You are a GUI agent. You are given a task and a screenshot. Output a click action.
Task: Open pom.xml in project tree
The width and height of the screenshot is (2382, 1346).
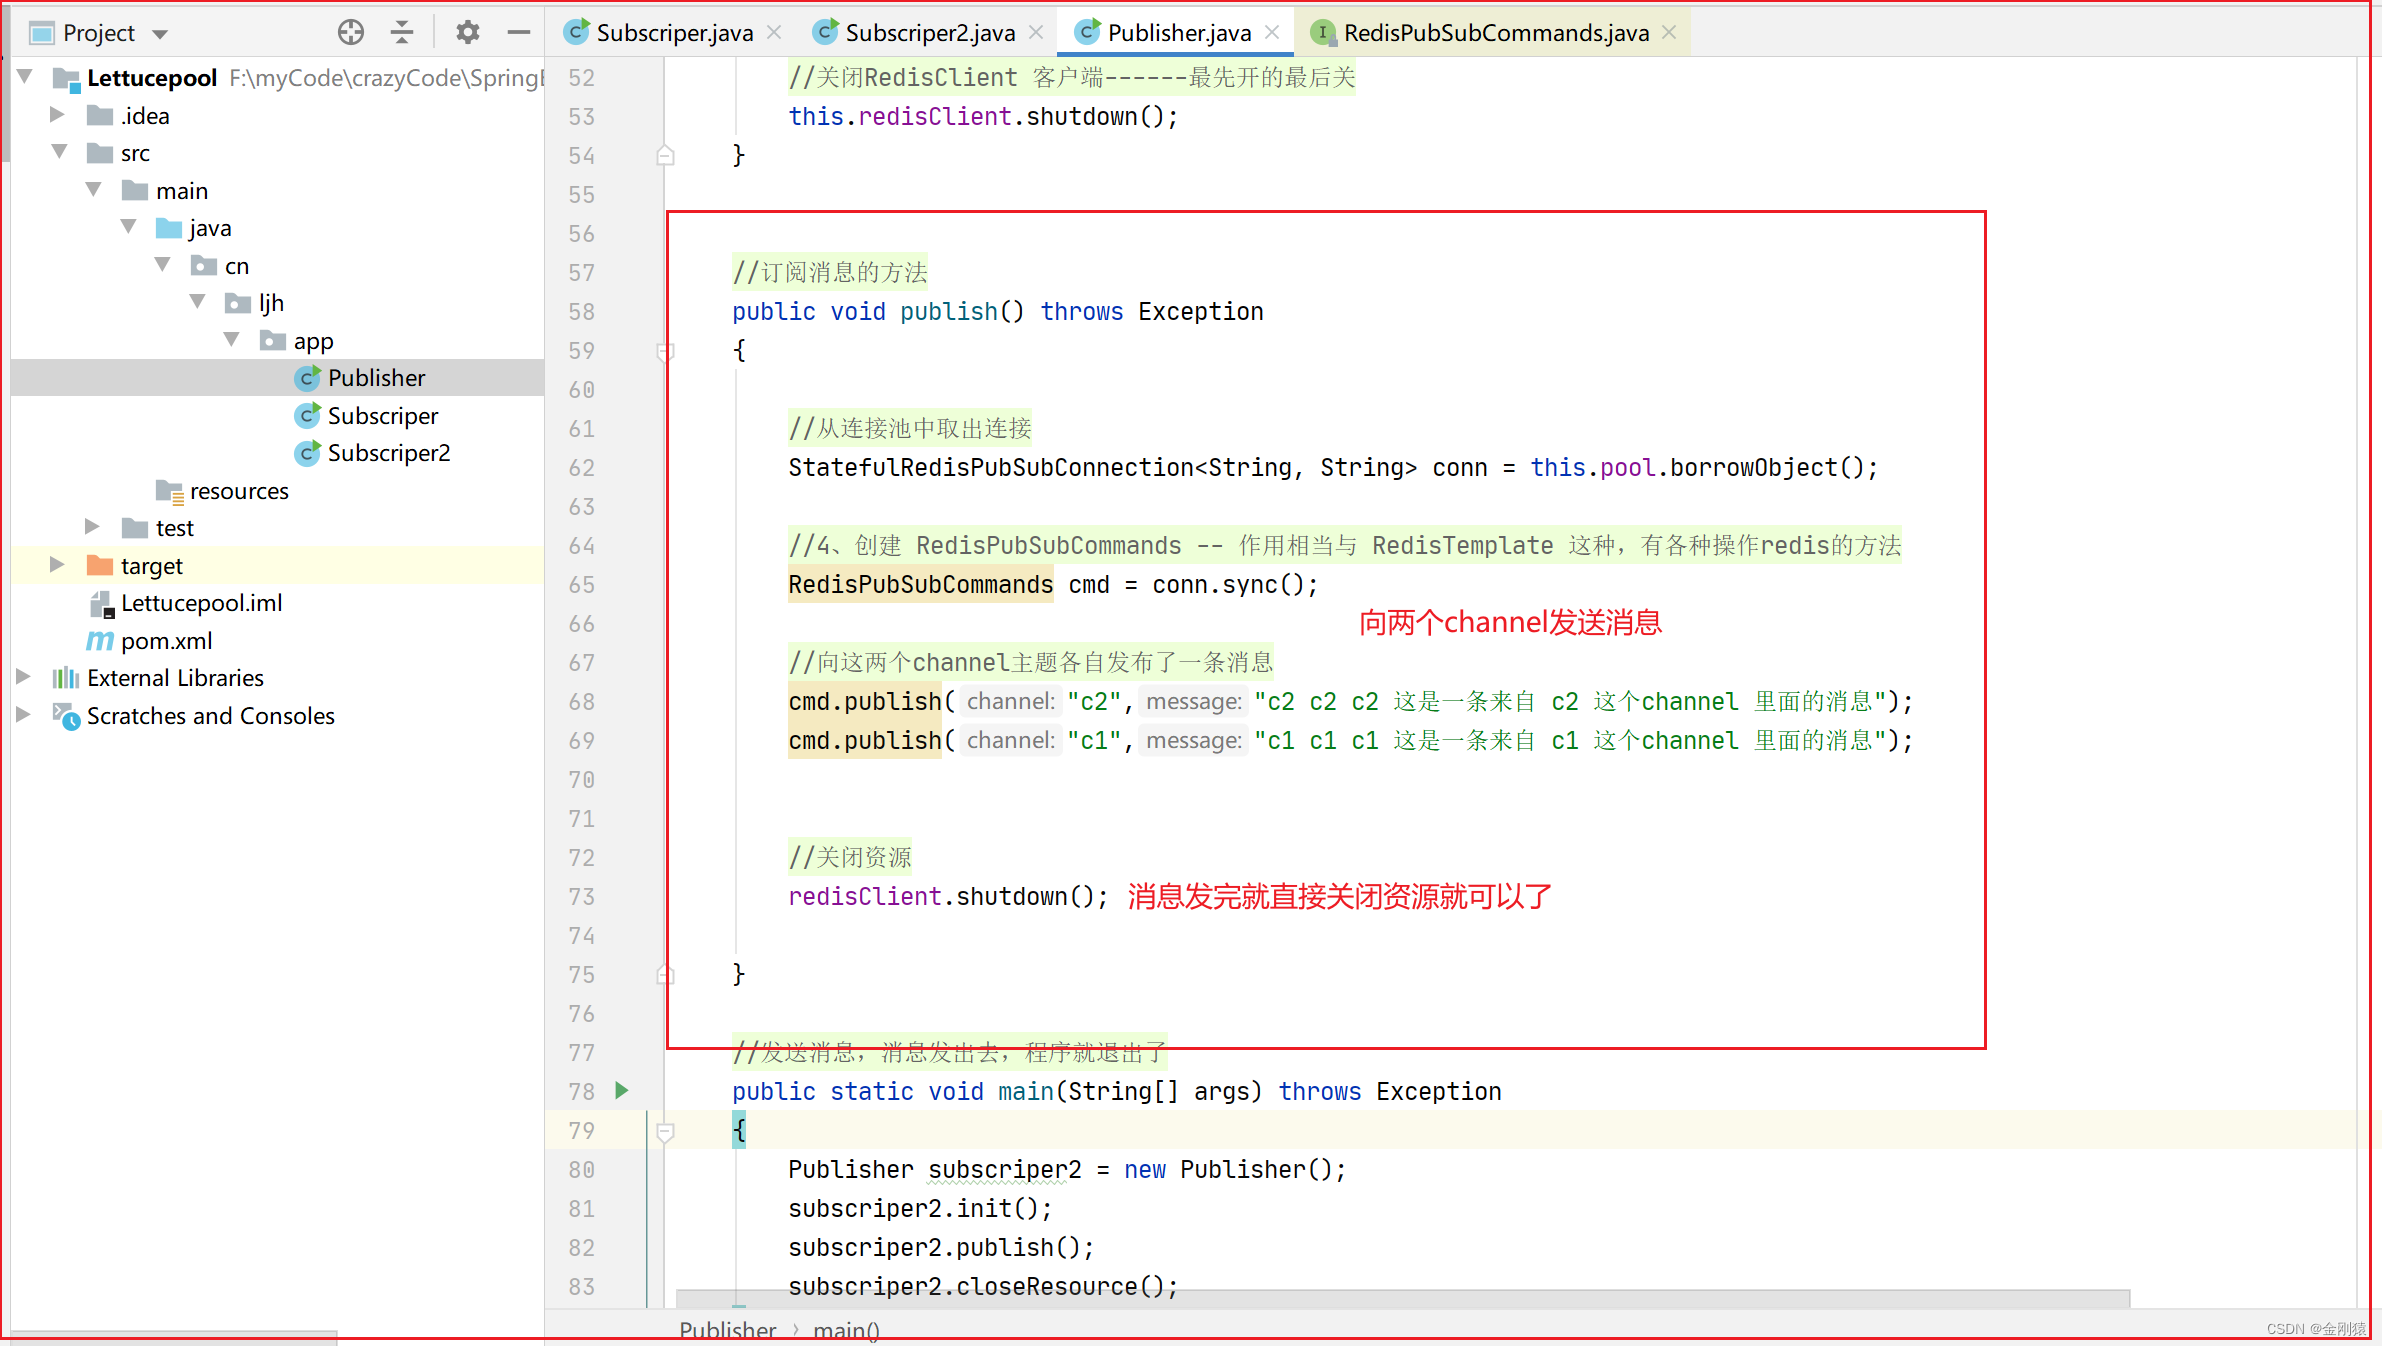coord(277,640)
